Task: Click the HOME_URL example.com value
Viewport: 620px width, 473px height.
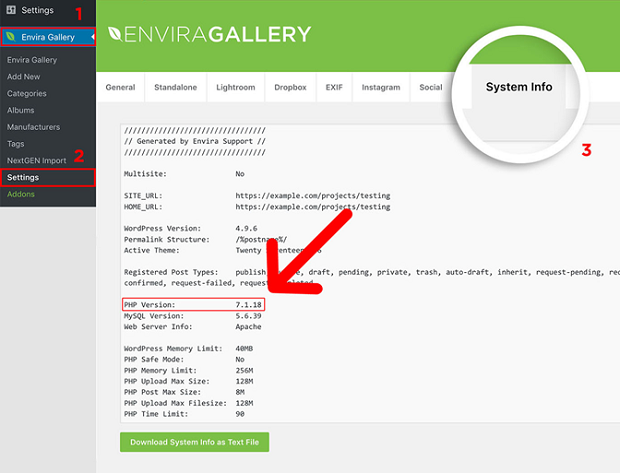Action: pyautogui.click(x=313, y=206)
